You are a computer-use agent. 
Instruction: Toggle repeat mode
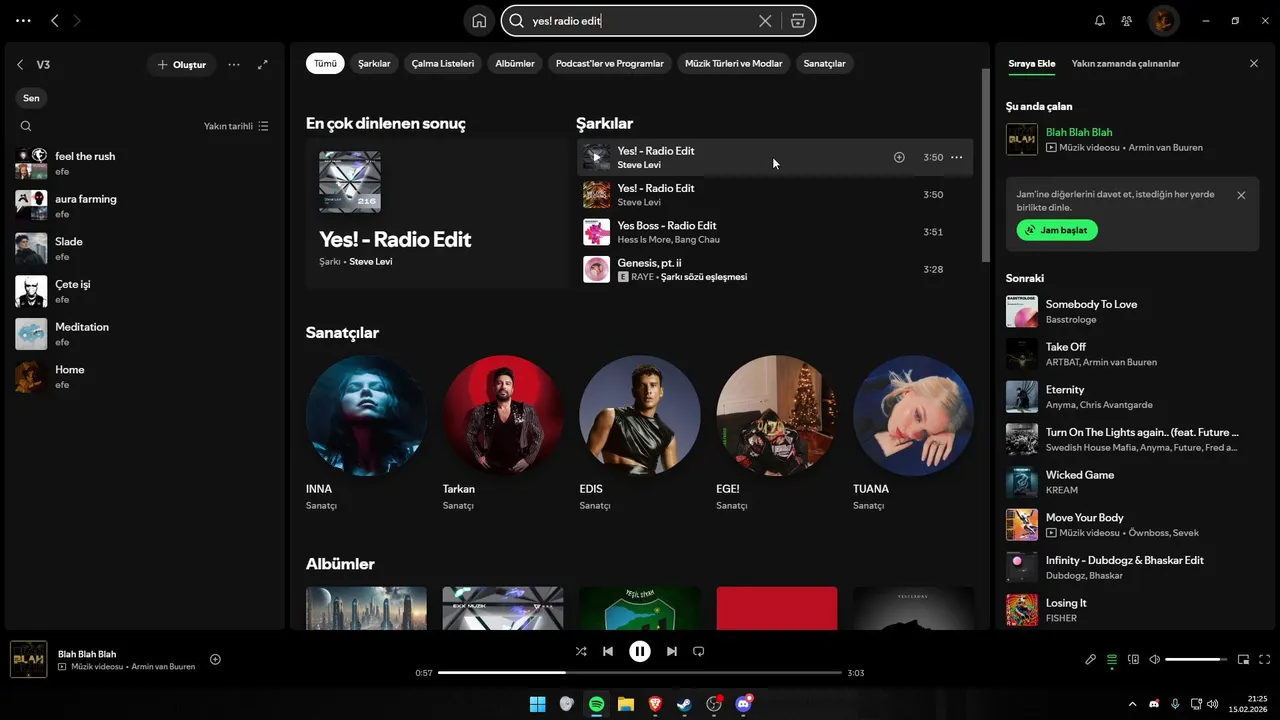pos(699,651)
